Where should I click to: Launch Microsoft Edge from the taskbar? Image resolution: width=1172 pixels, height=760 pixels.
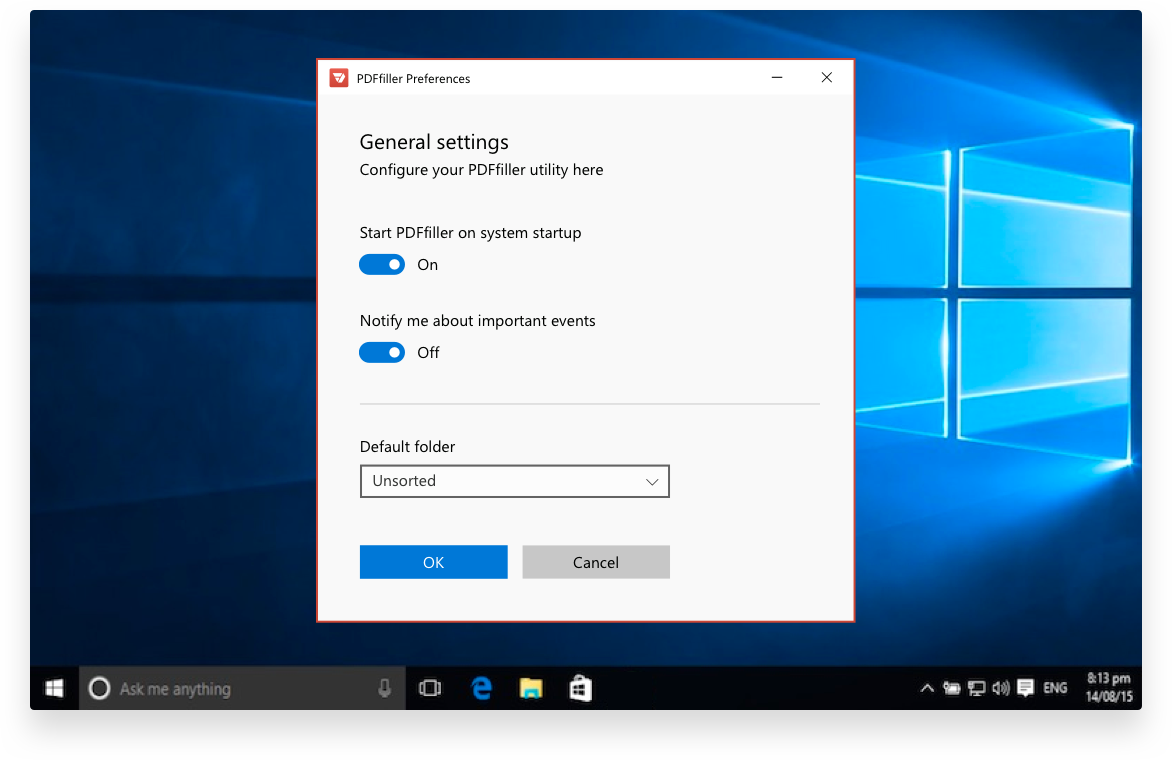pyautogui.click(x=482, y=688)
